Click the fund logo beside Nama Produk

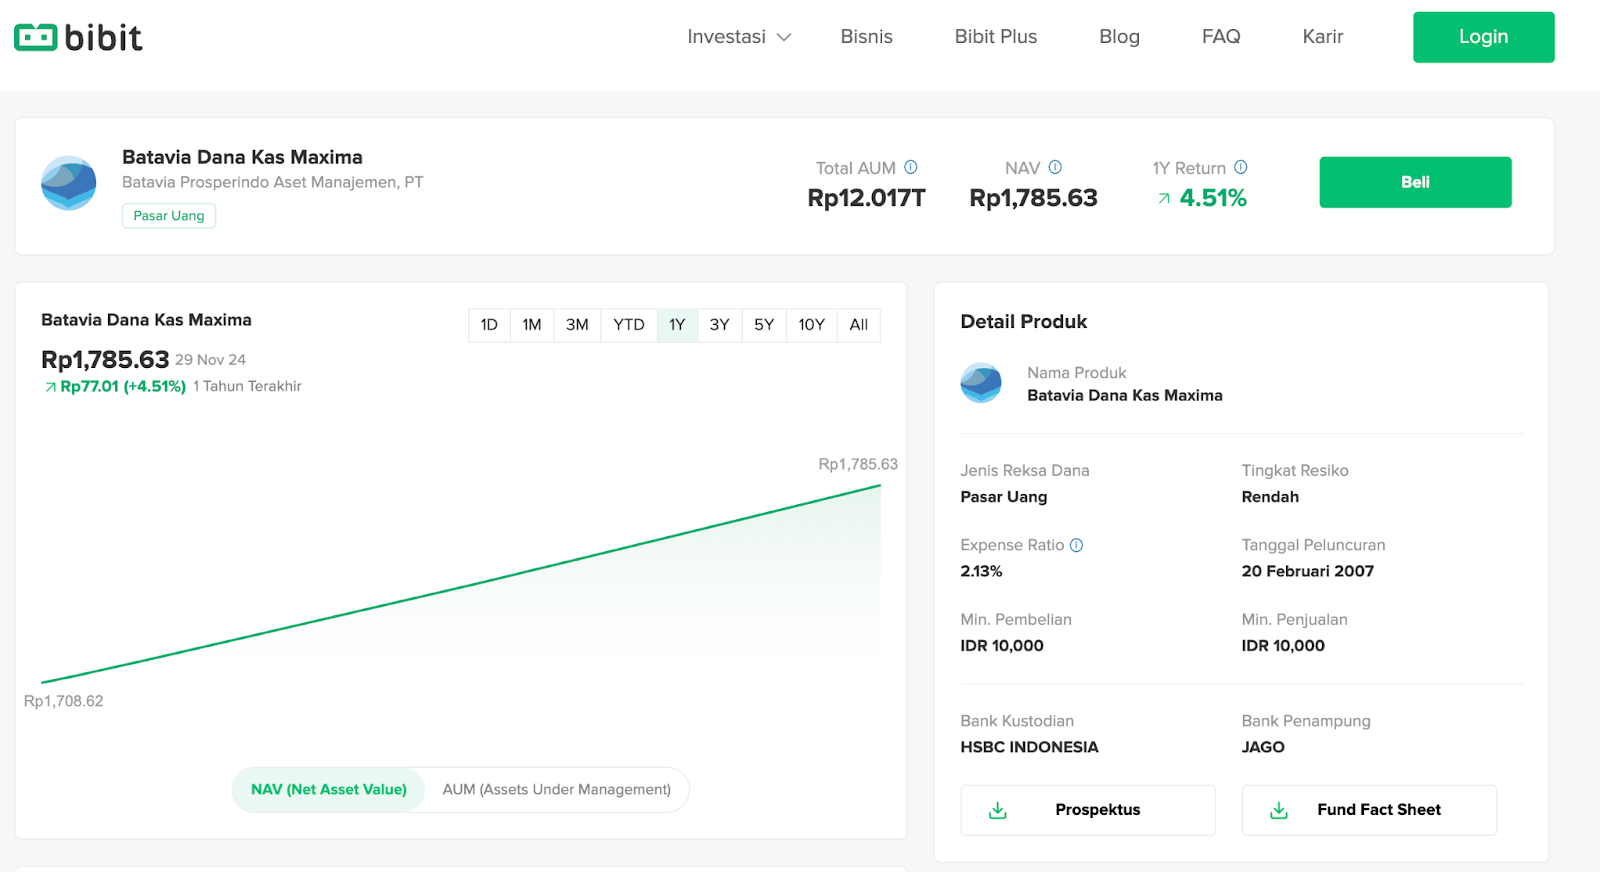click(981, 383)
